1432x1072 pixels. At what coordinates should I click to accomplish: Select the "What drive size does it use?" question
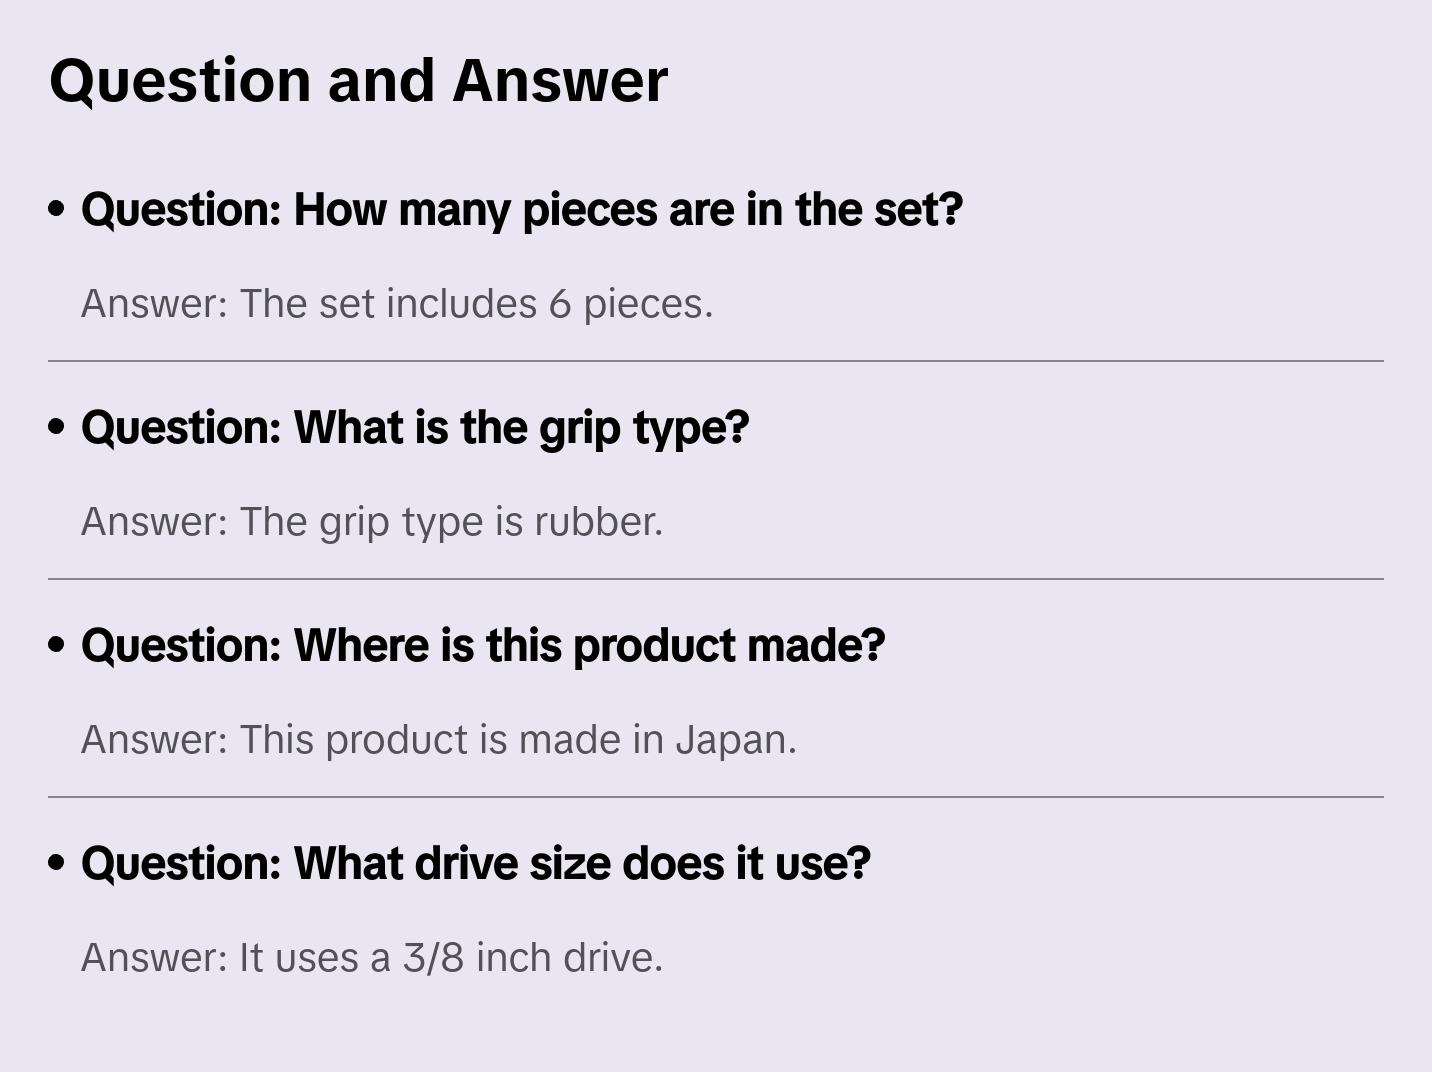475,864
